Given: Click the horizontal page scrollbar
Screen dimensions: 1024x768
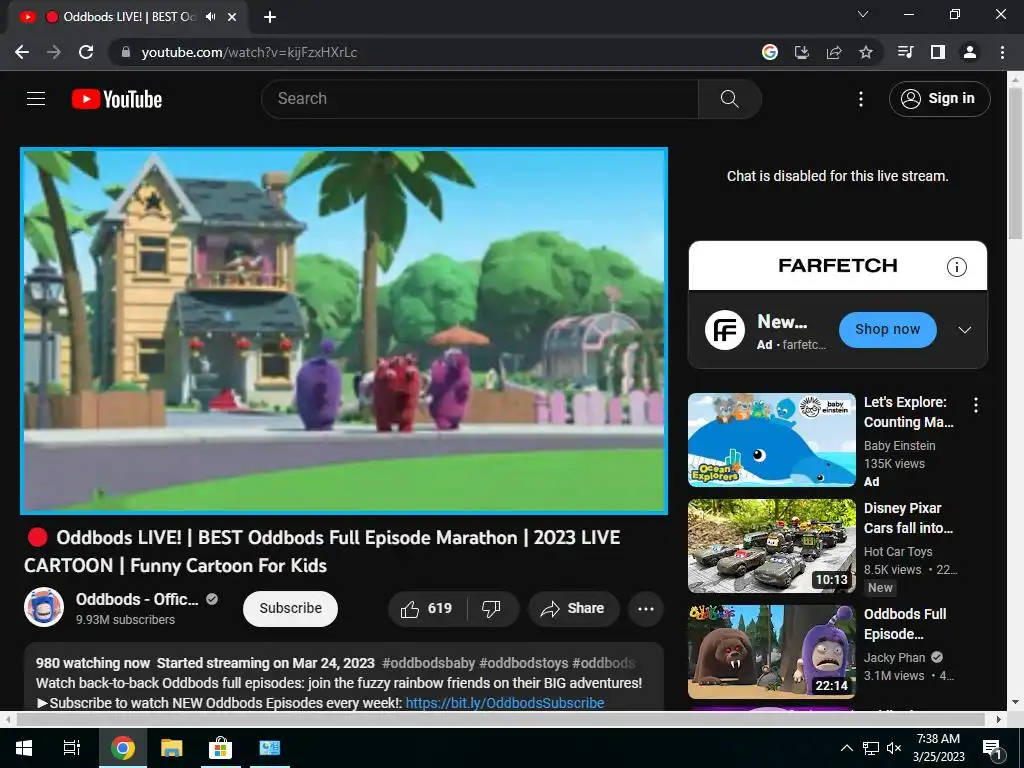Looking at the screenshot, I should 500,719.
